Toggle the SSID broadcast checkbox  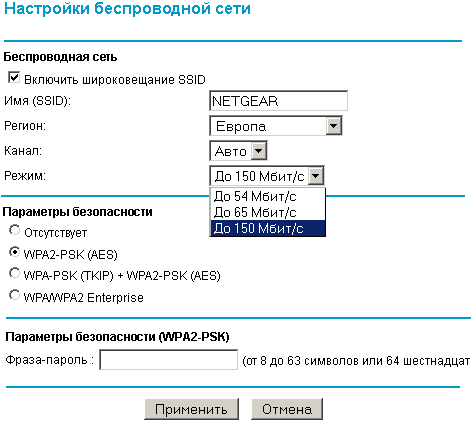coord(14,77)
